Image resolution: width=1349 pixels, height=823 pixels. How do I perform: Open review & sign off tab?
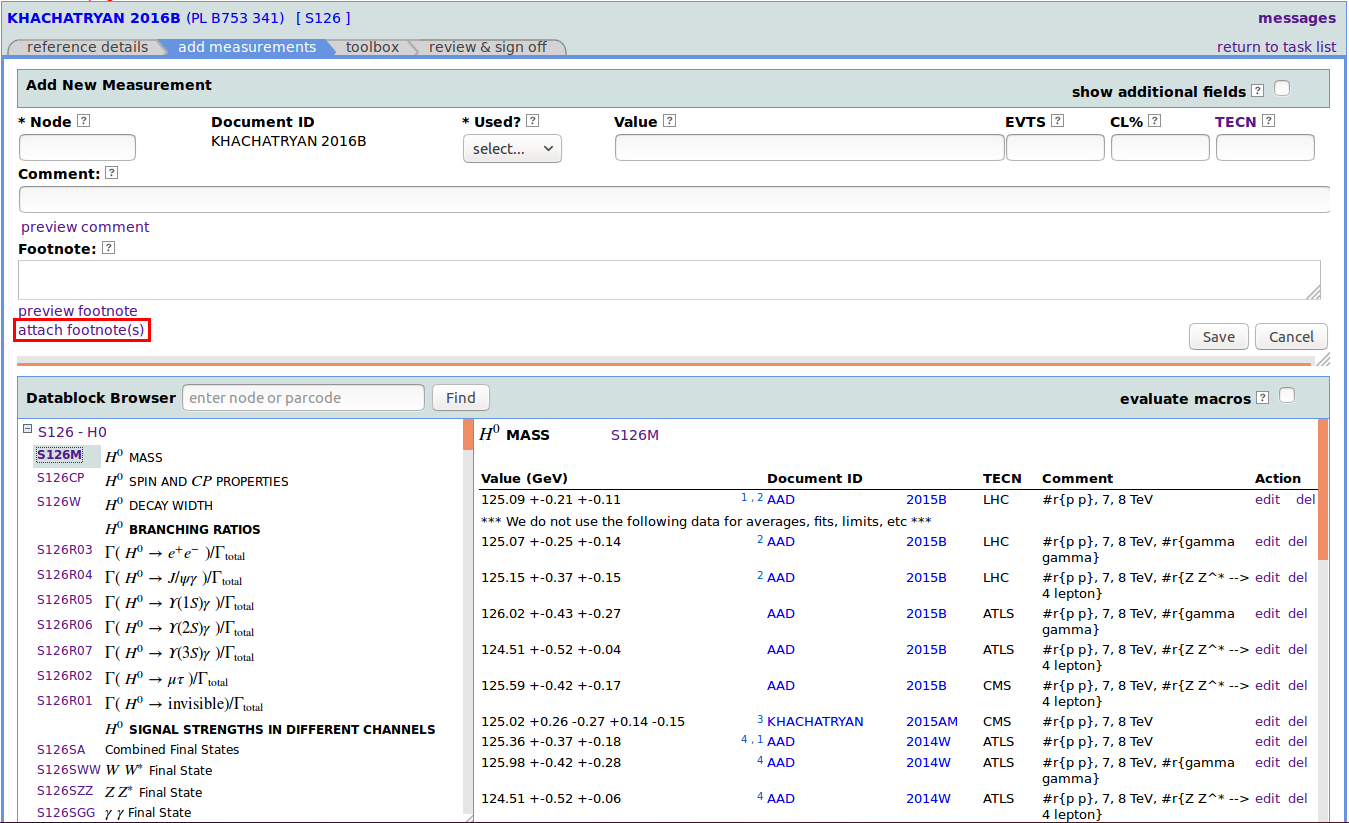point(488,47)
